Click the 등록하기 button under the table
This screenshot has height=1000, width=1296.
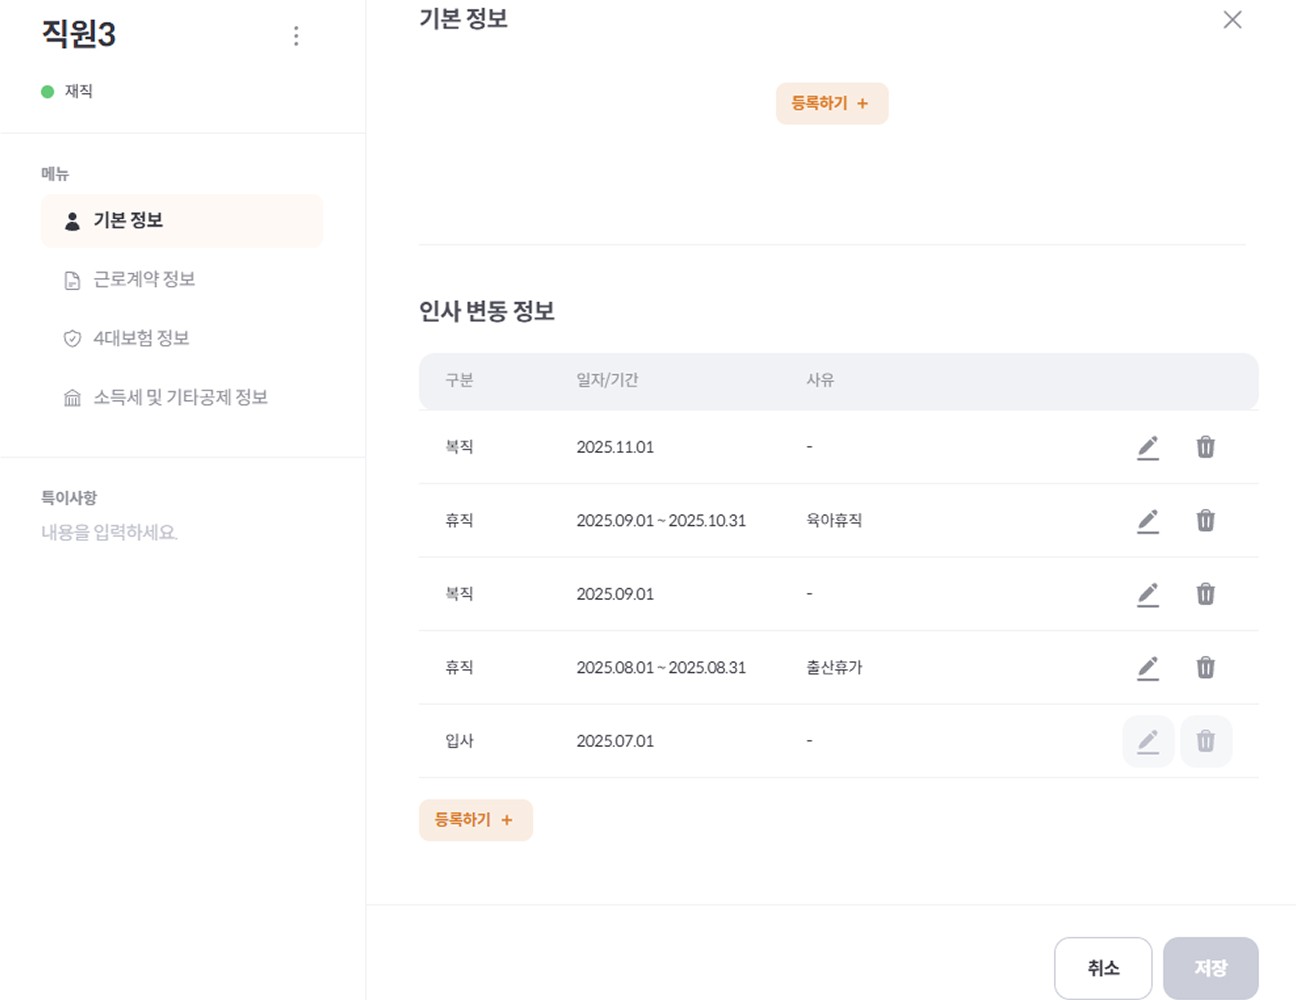475,819
